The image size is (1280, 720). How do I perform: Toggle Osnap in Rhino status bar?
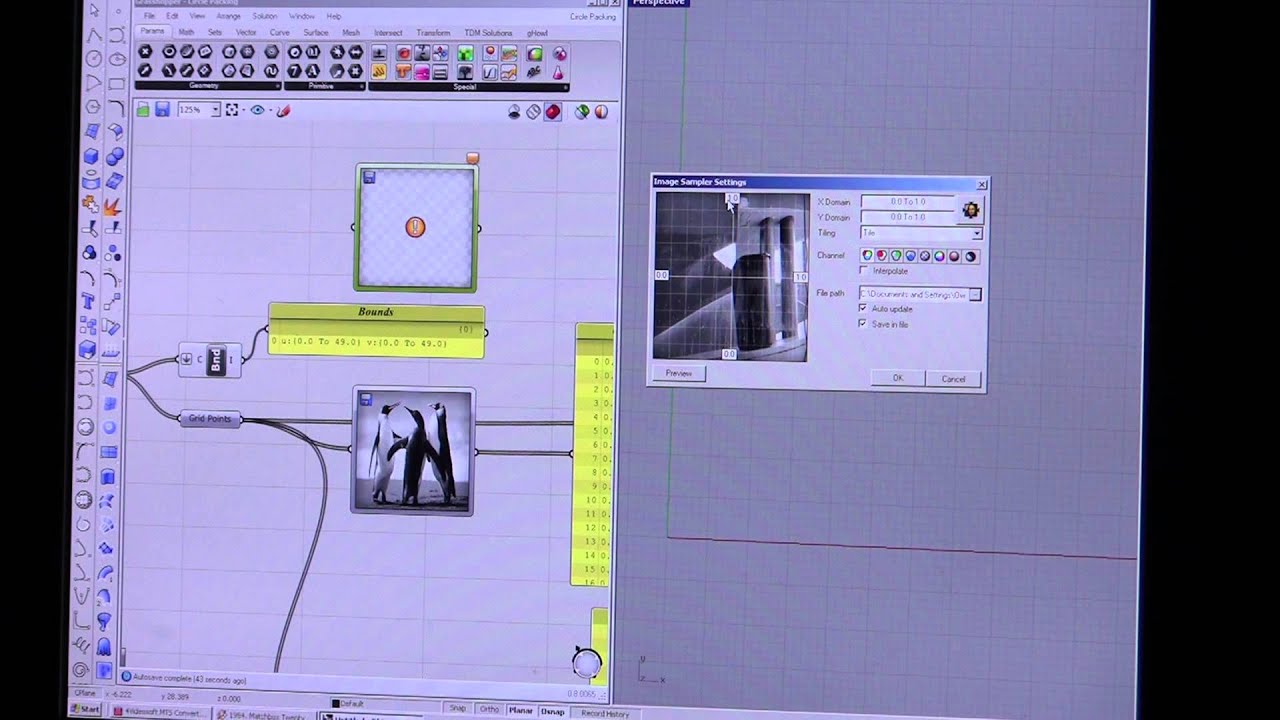(552, 712)
